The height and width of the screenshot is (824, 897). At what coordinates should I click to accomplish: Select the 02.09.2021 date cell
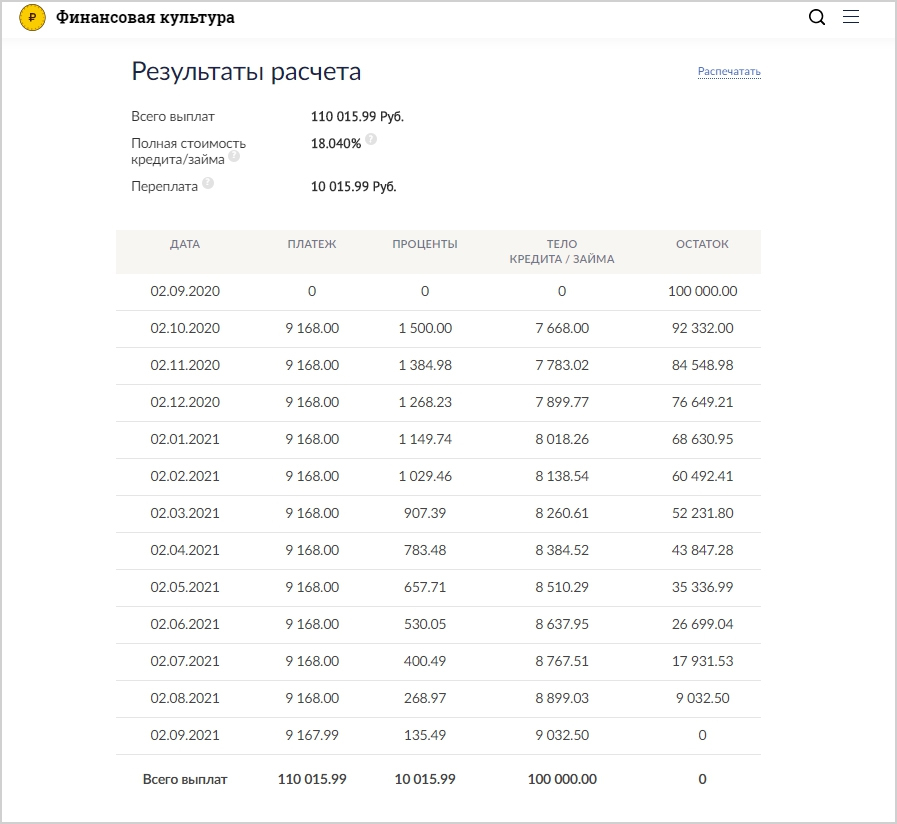pos(185,735)
